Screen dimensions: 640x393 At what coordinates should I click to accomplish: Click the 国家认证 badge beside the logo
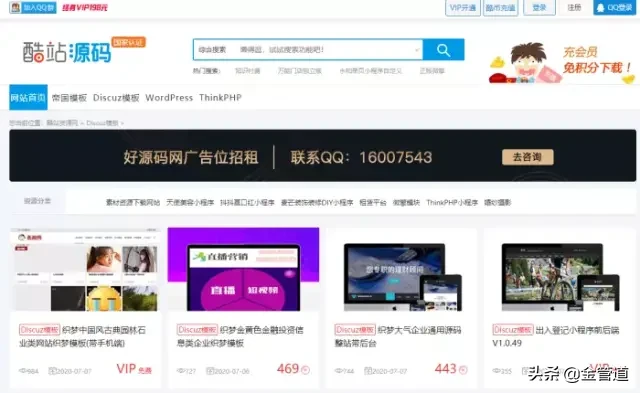128,42
